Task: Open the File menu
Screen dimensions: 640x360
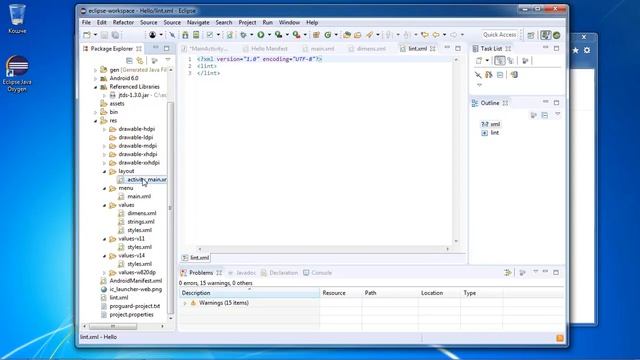Action: pyautogui.click(x=86, y=22)
